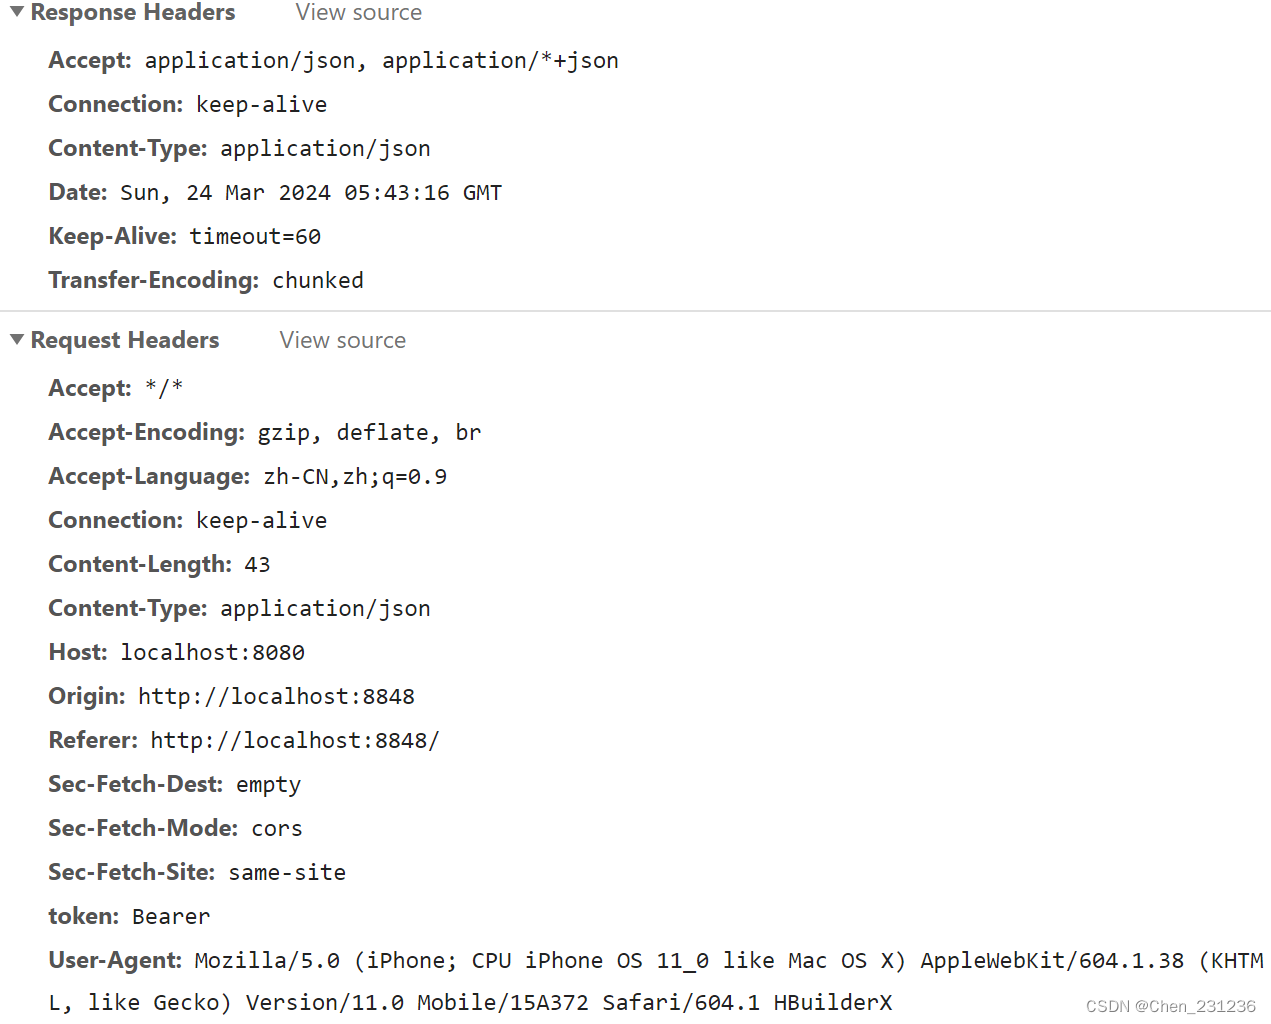Screen dimensions: 1271x1024
Task: Open View source for Request Headers
Action: point(342,340)
